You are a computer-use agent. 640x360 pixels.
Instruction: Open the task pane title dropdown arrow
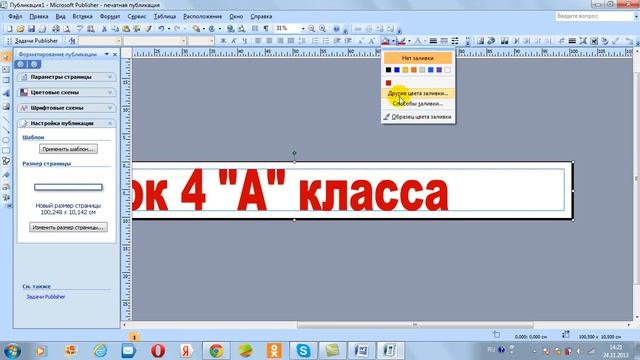pos(107,54)
